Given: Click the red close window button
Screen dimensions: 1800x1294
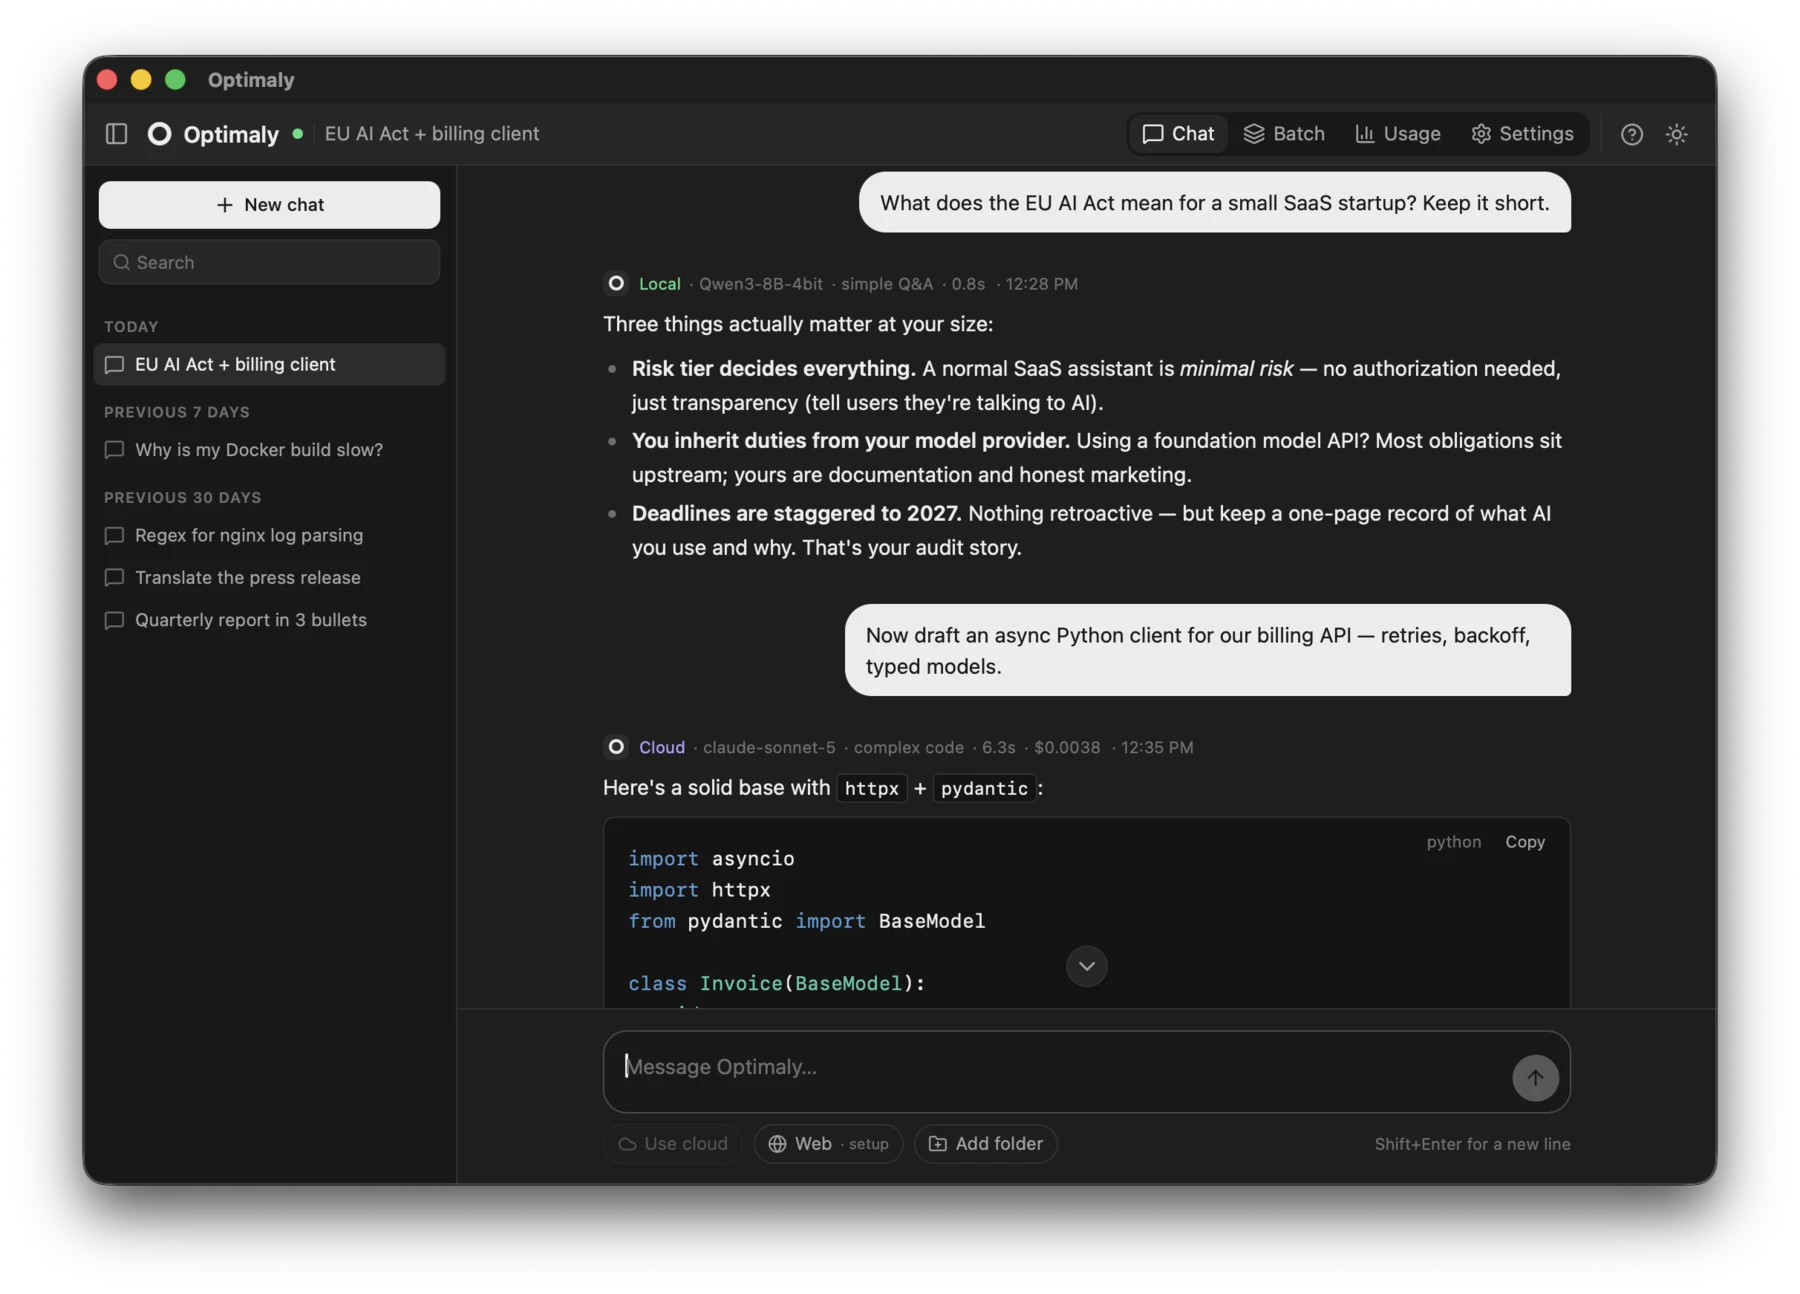Looking at the screenshot, I should point(107,79).
